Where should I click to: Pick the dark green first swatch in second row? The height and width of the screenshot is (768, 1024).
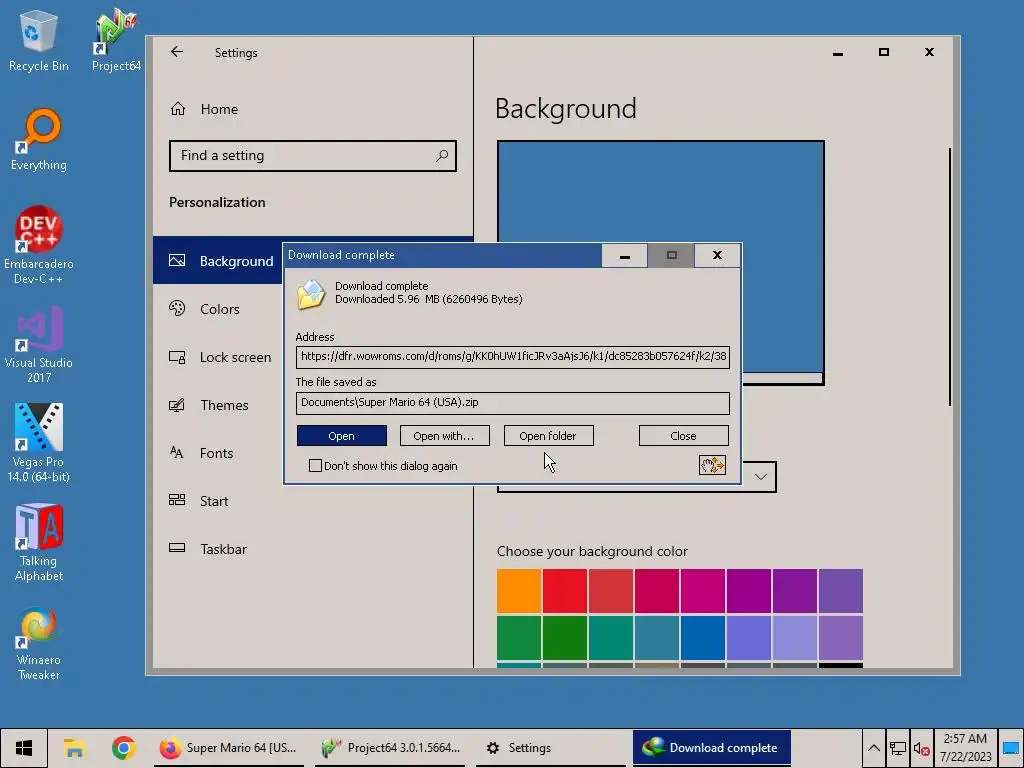click(x=519, y=637)
